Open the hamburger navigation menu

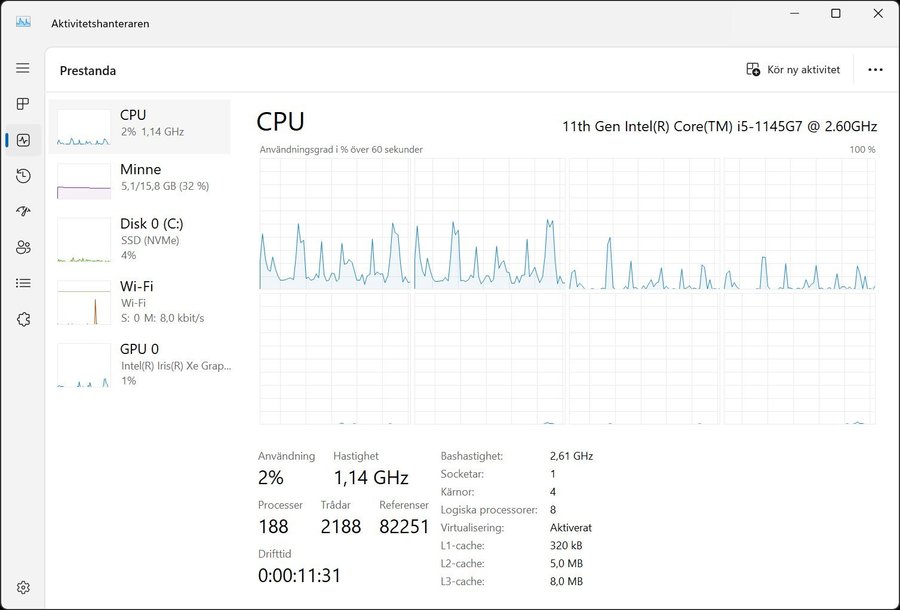click(x=23, y=68)
